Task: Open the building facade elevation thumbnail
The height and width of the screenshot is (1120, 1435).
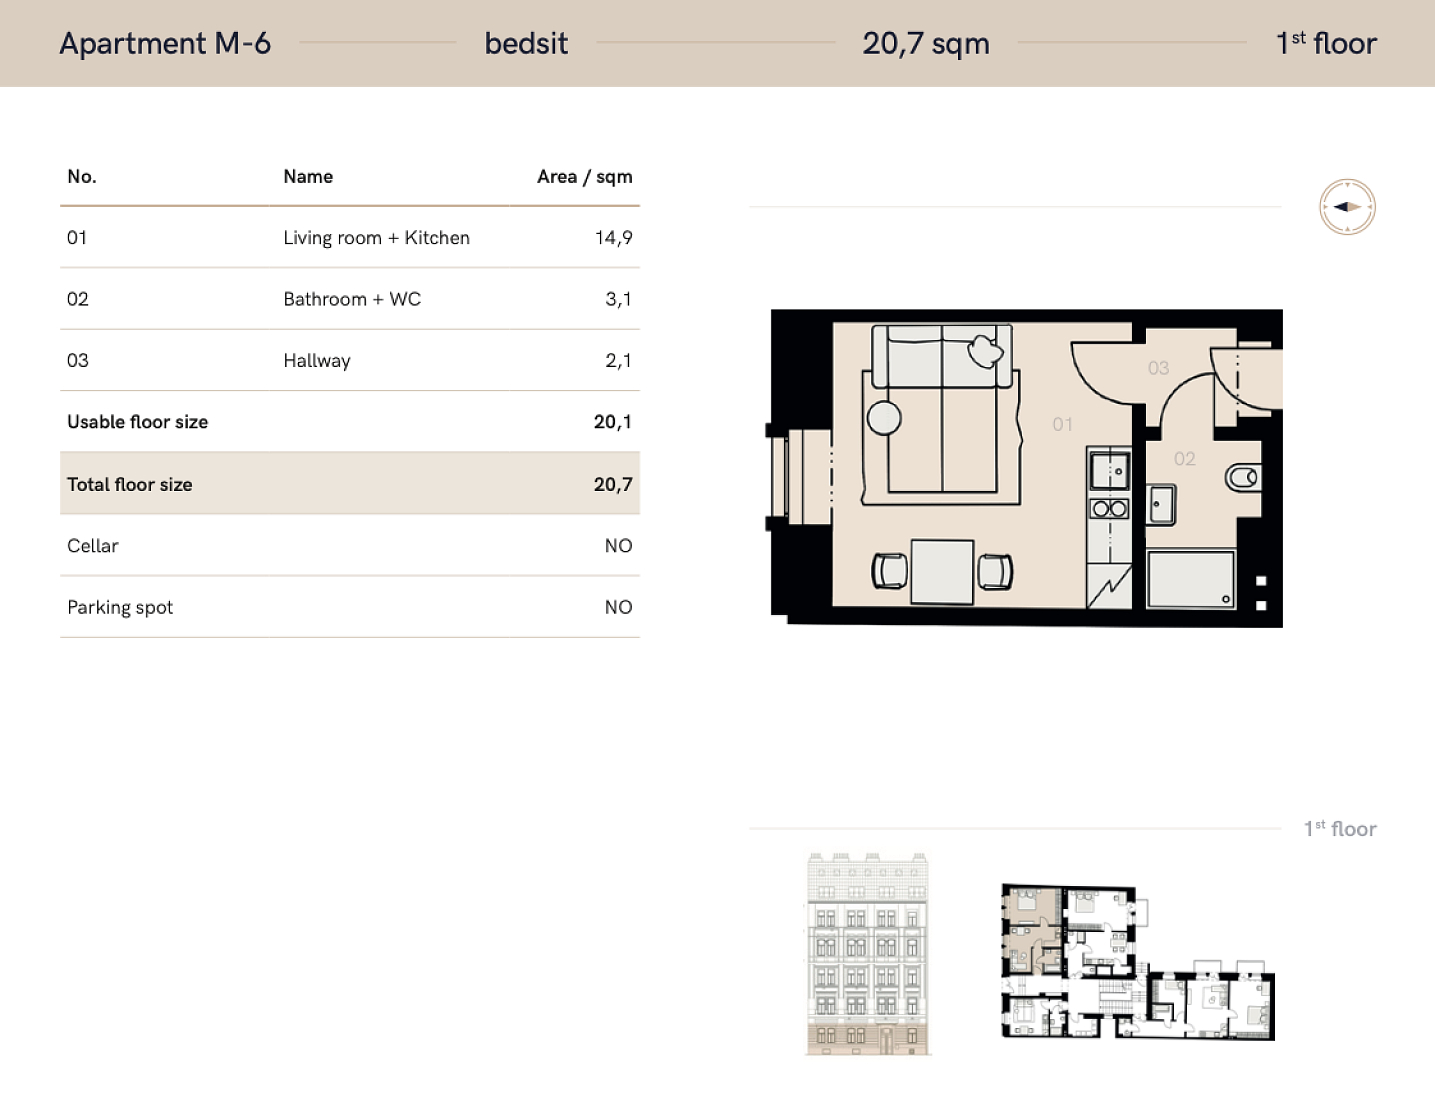Action: [x=868, y=954]
